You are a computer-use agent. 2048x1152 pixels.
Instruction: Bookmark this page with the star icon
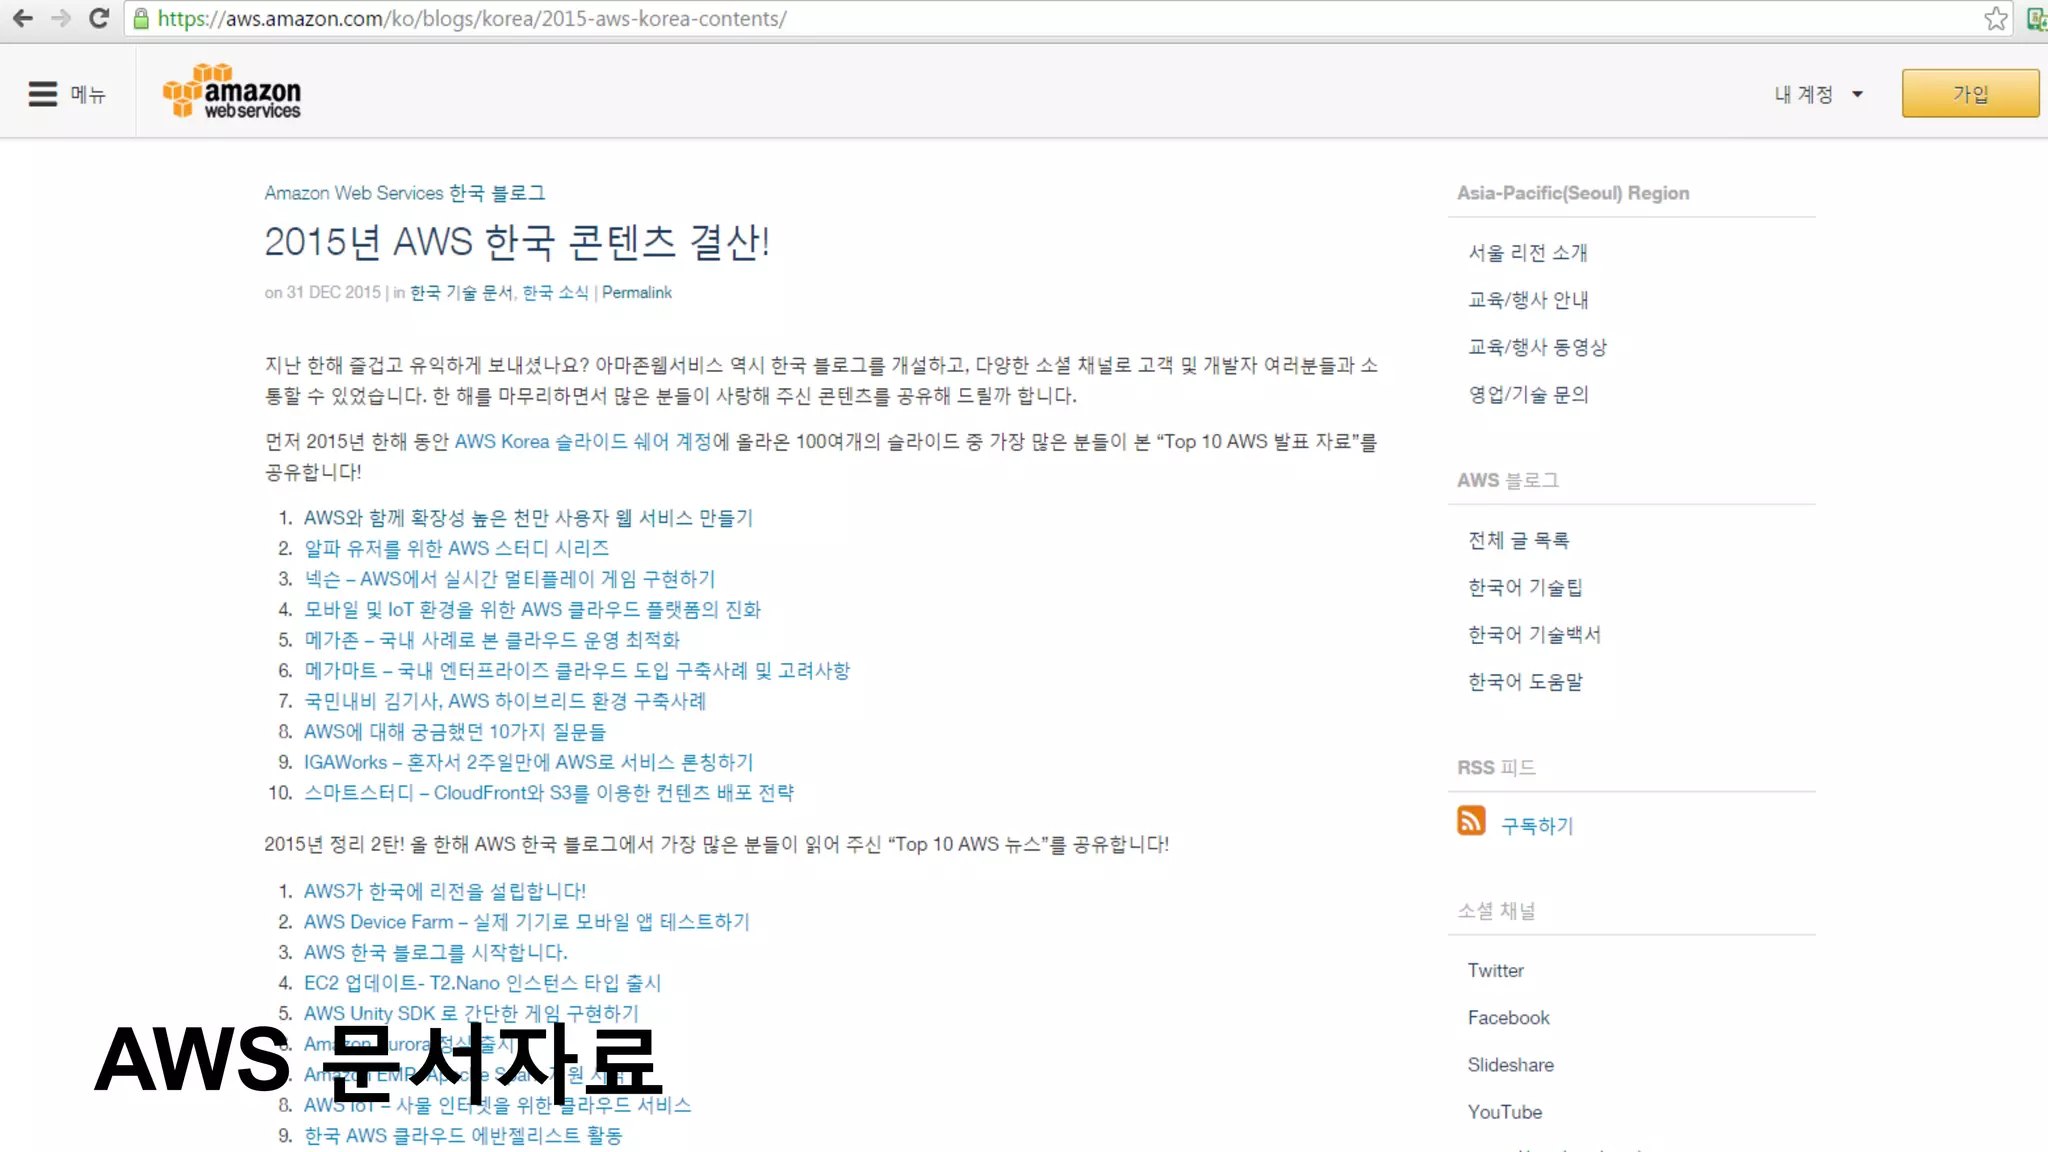(x=1996, y=19)
